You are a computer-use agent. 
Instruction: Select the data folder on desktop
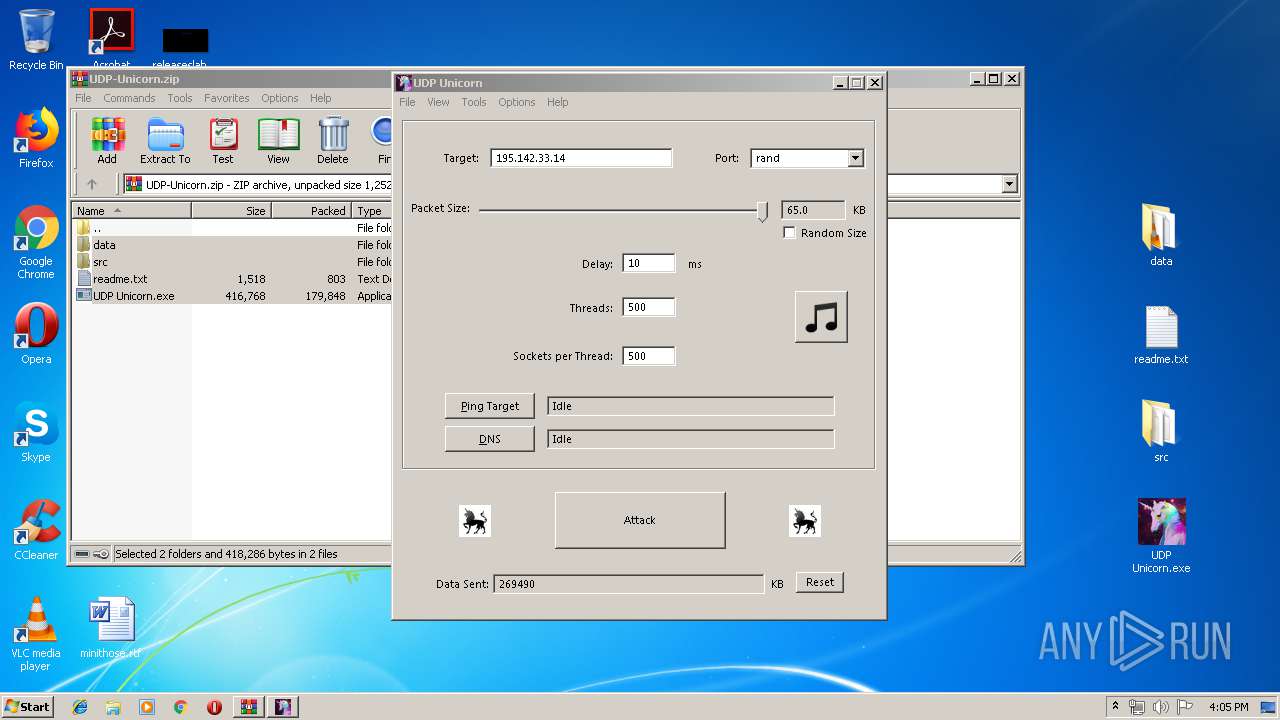[1161, 236]
